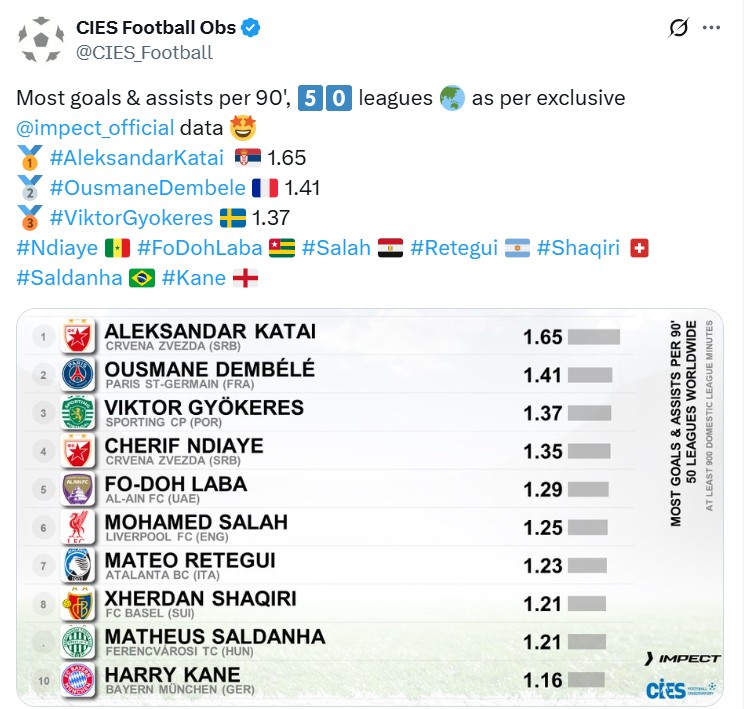The height and width of the screenshot is (709, 745).
Task: Click the blue verified badge icon
Action: (x=251, y=28)
